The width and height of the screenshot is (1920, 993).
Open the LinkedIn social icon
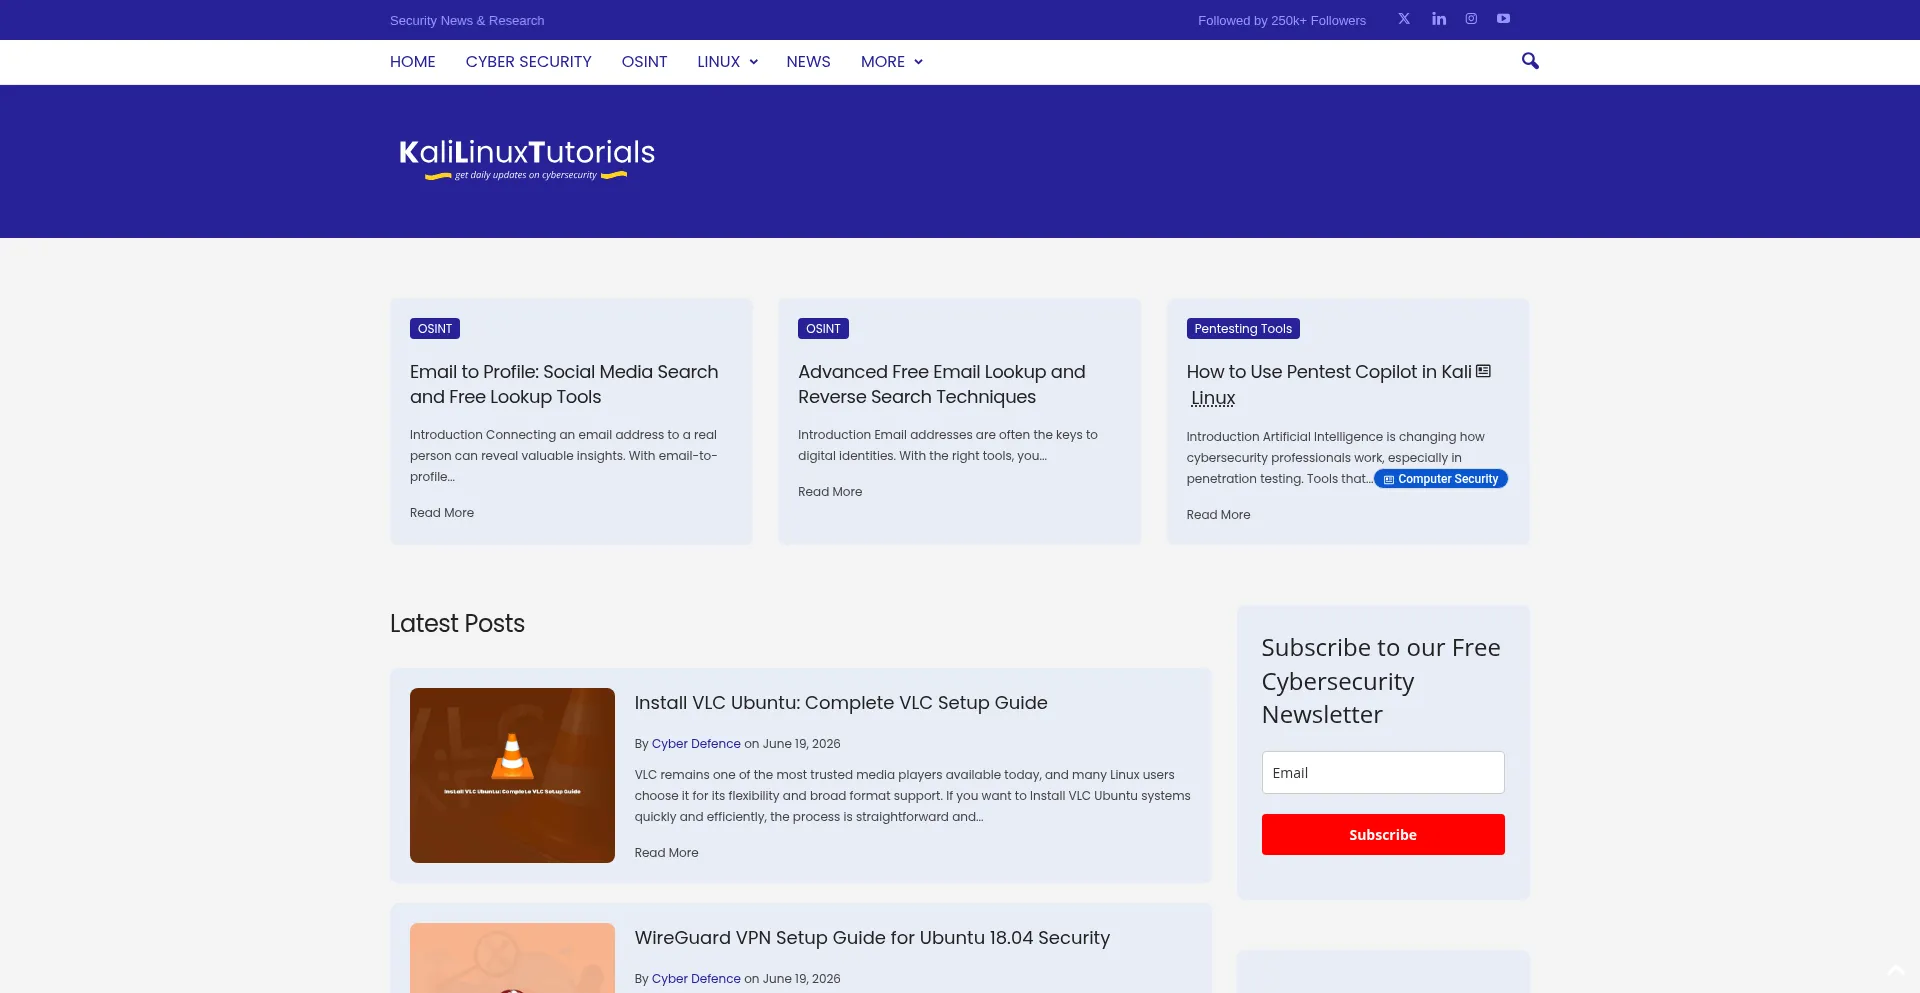(x=1438, y=19)
